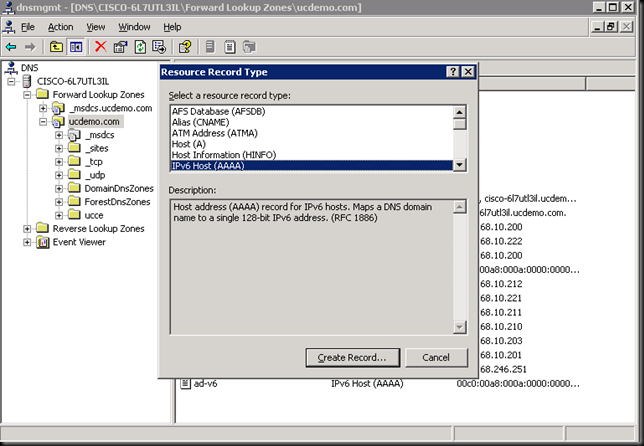Click the 00c0:00a8:000a:0000:0000... data cell
644x446 pixels.
coord(518,384)
